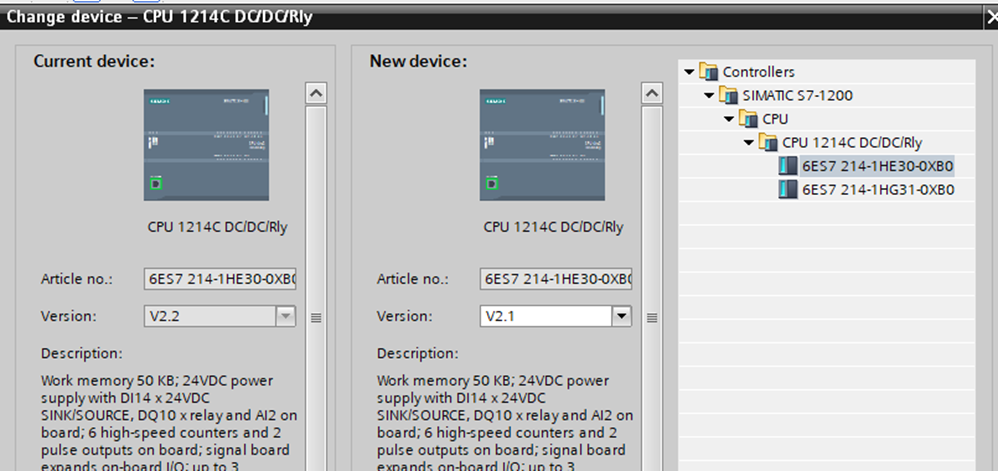Select 6ES7 214-1HG31-0XB0 in the tree
Screen dimensions: 998x471
878,190
